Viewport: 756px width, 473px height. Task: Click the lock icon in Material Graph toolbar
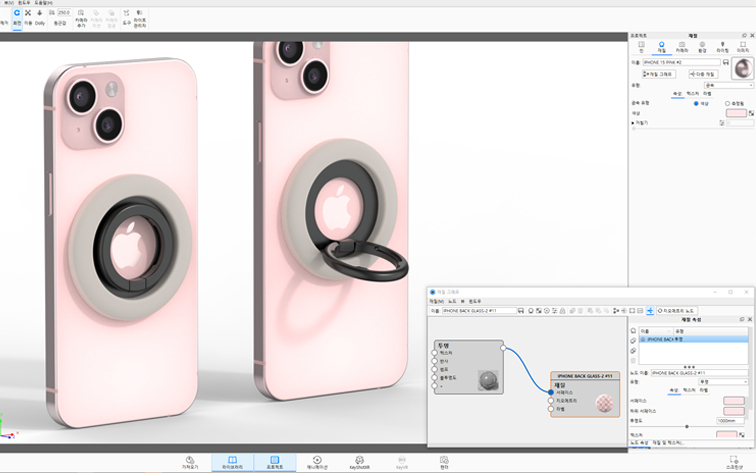point(563,311)
